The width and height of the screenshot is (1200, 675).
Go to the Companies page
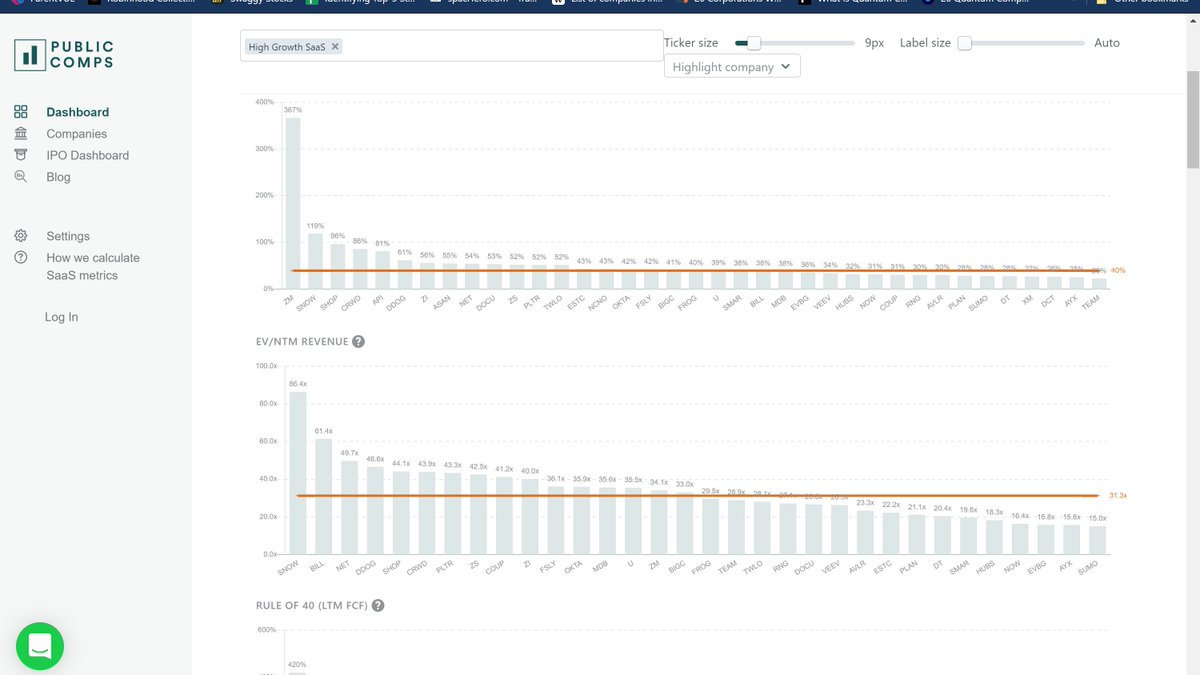[x=77, y=134]
